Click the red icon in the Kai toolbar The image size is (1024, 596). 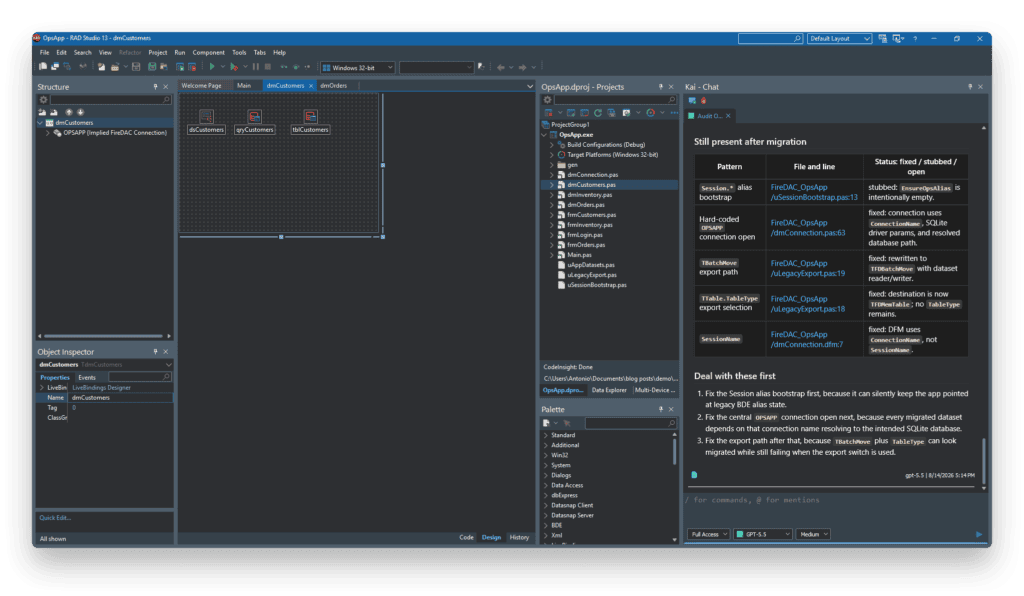coord(703,101)
